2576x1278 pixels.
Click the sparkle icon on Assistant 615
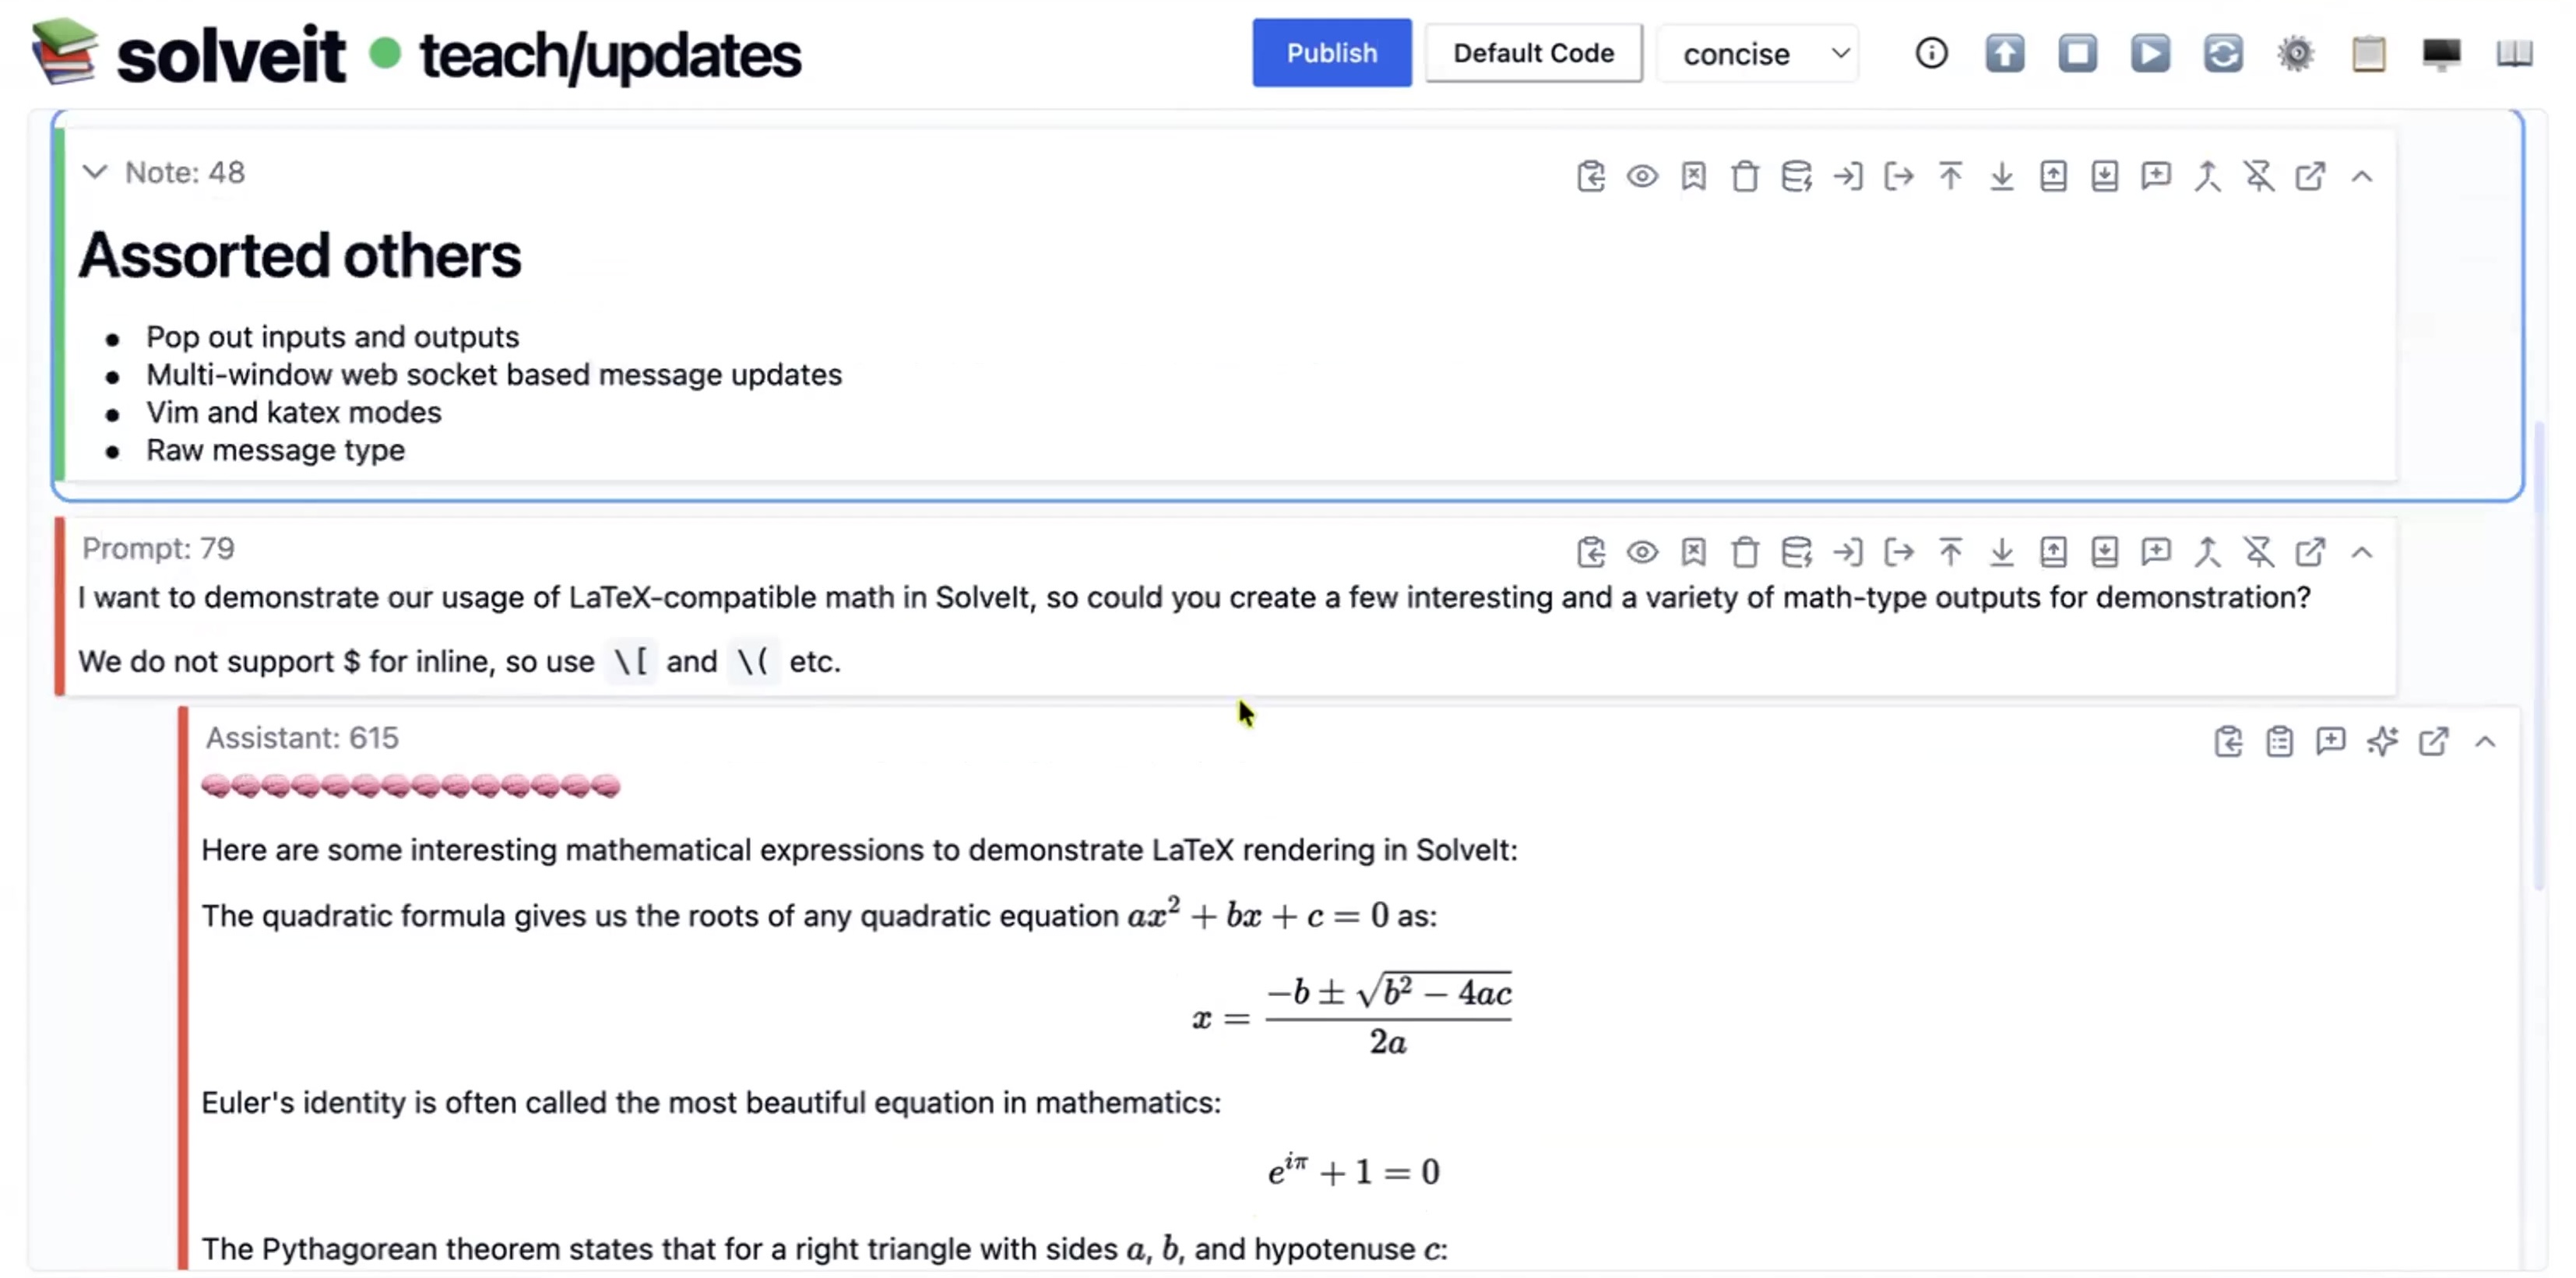[2382, 741]
